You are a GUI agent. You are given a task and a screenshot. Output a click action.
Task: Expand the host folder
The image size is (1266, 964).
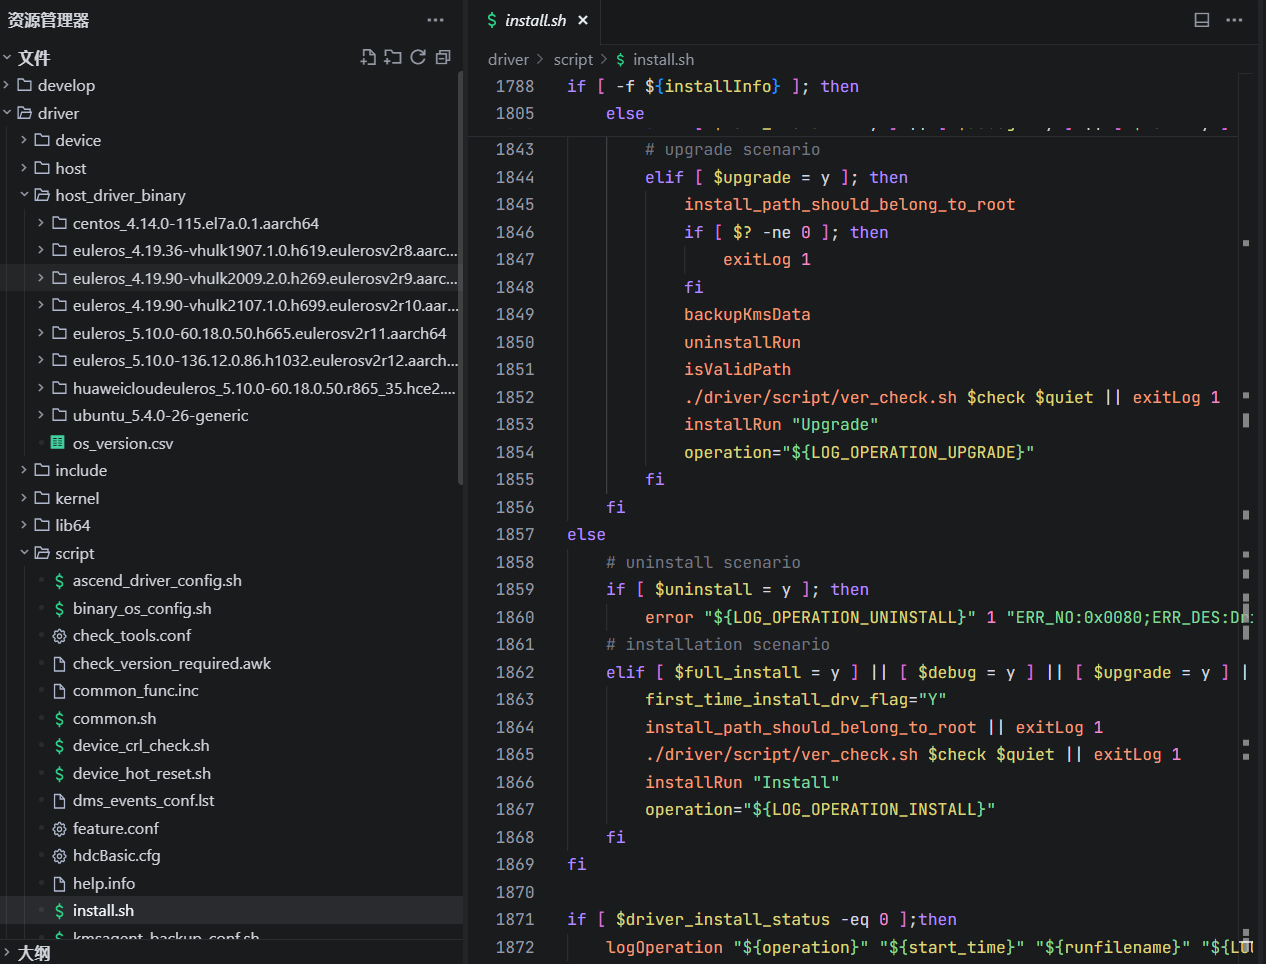tap(24, 168)
